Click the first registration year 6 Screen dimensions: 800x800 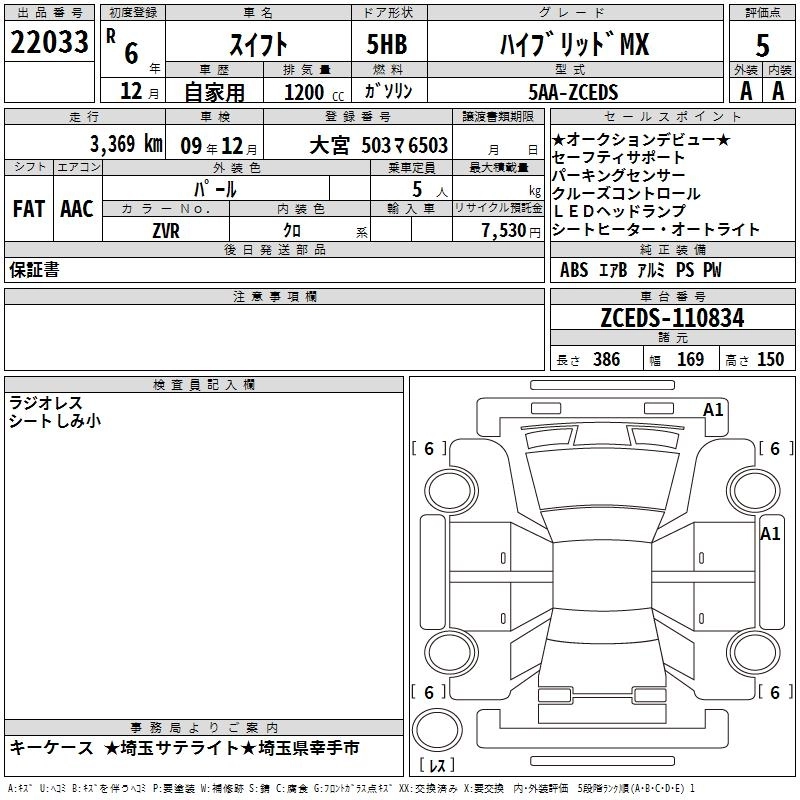click(131, 53)
